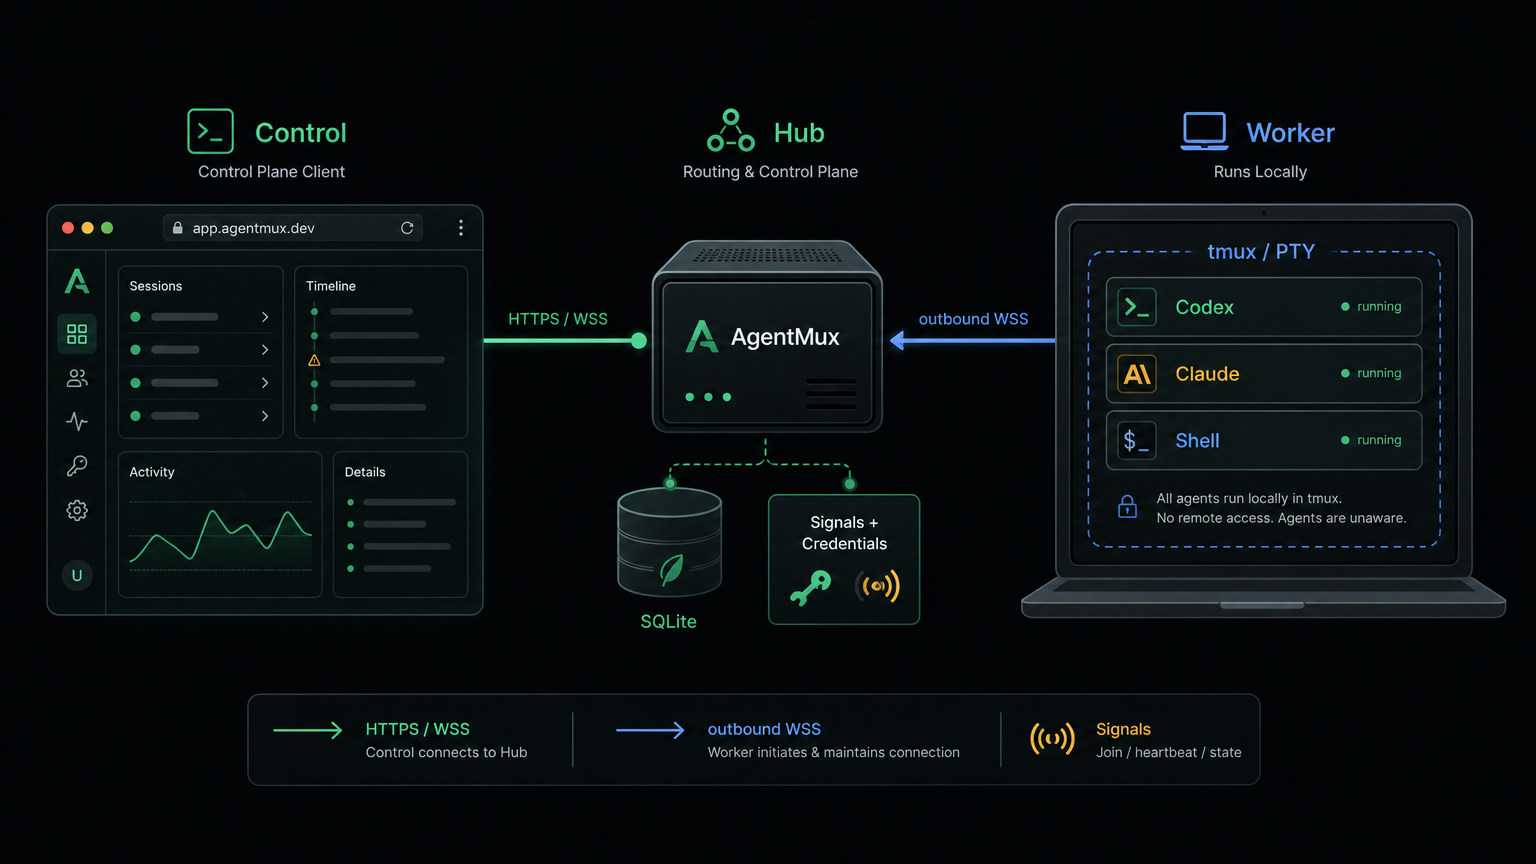Click the blue lock icon in the tmux panel

coord(1127,506)
